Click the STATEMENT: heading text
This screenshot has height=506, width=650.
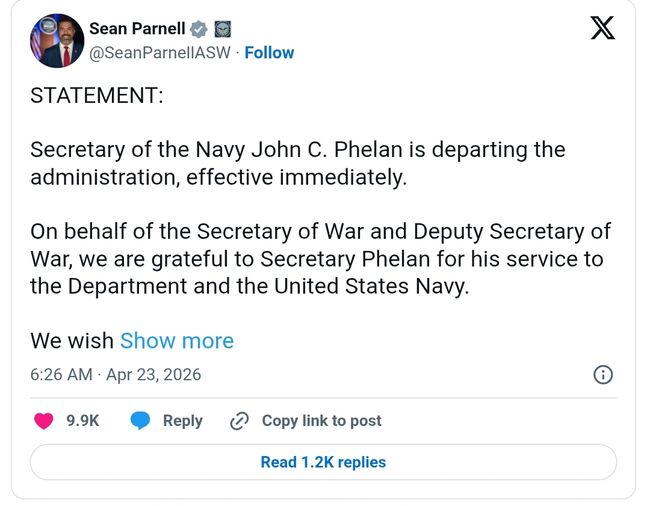point(97,96)
